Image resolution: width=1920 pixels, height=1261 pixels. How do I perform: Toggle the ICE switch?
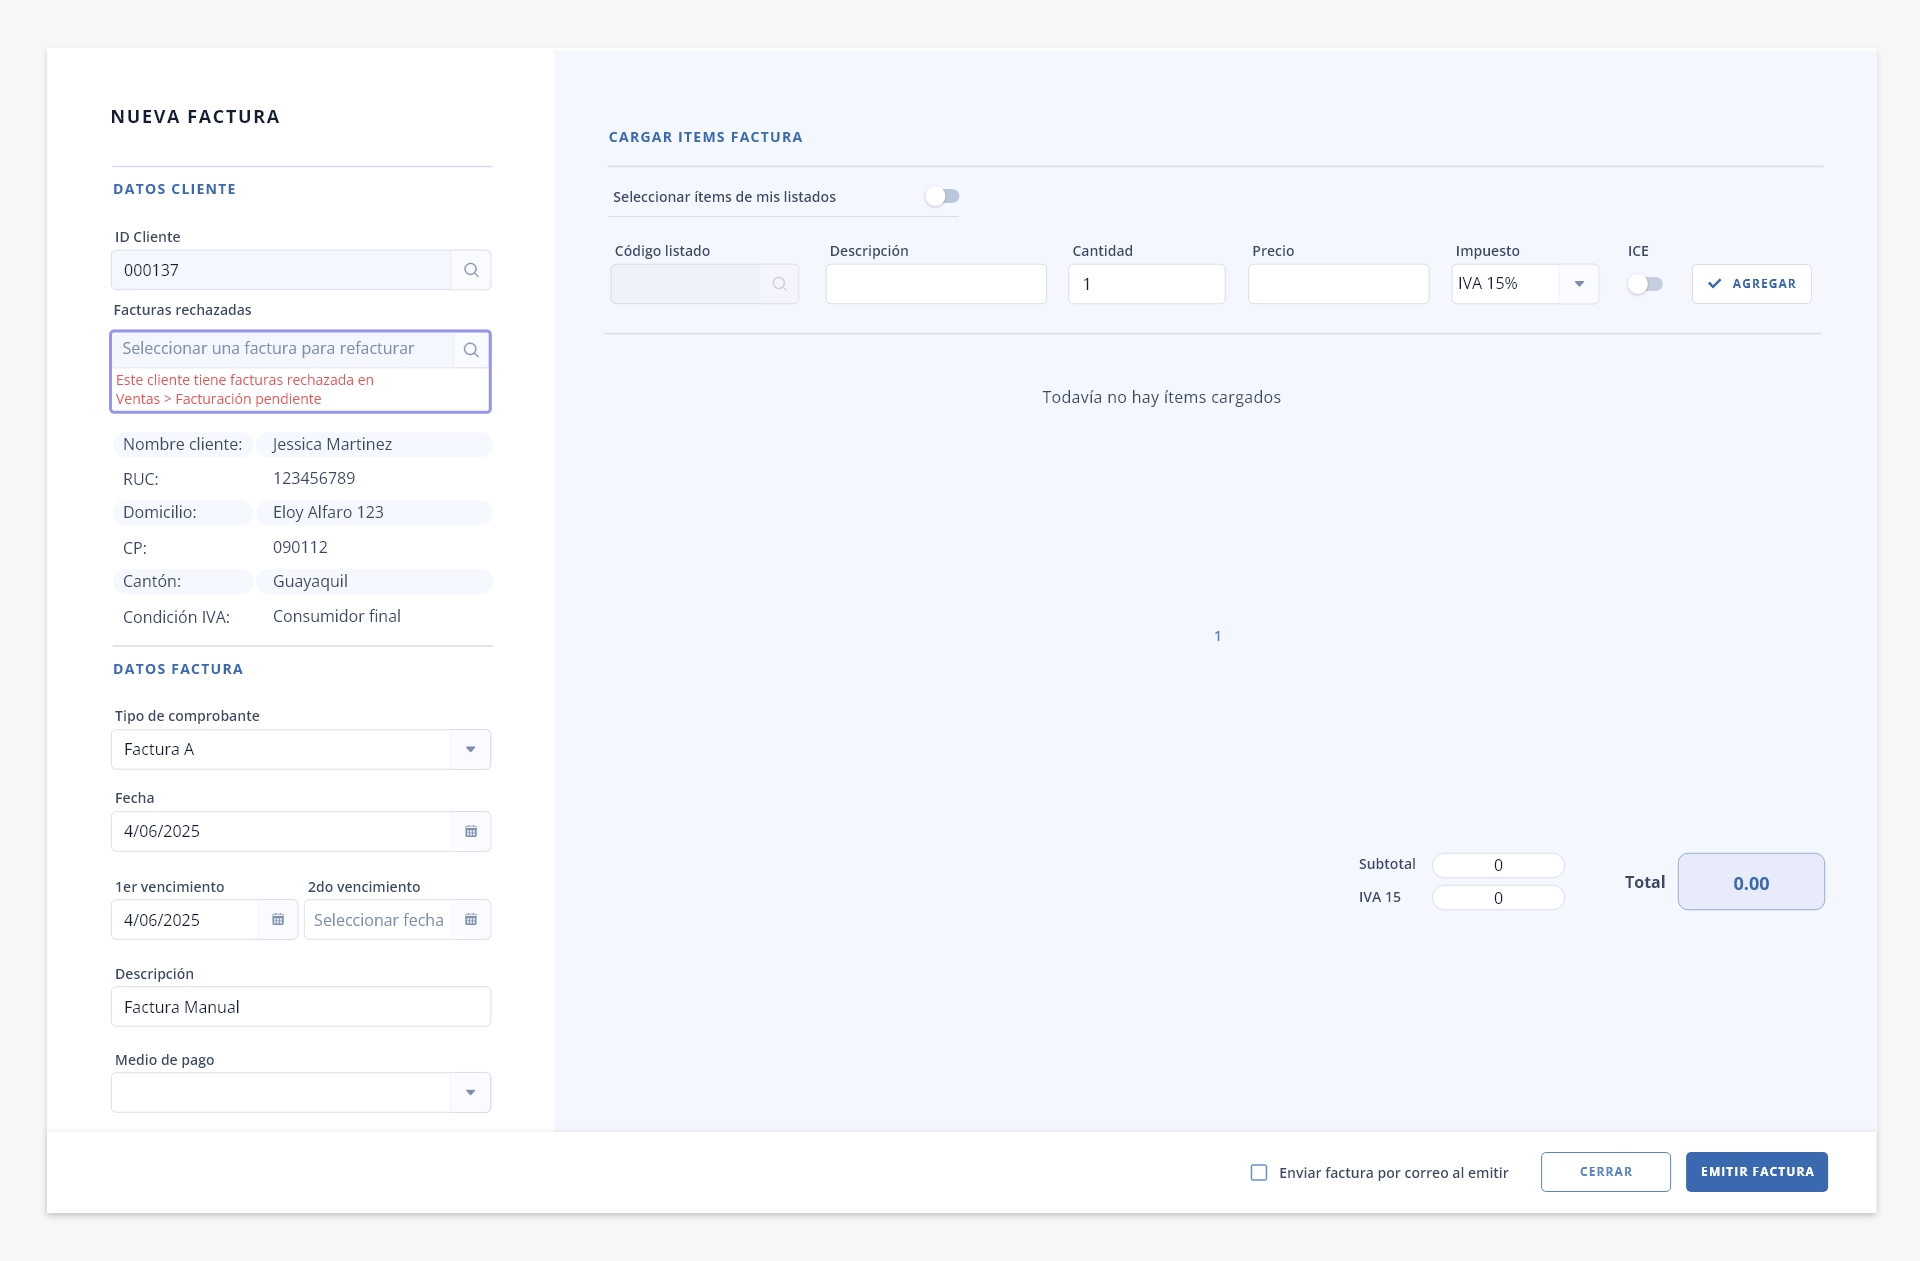click(x=1645, y=284)
